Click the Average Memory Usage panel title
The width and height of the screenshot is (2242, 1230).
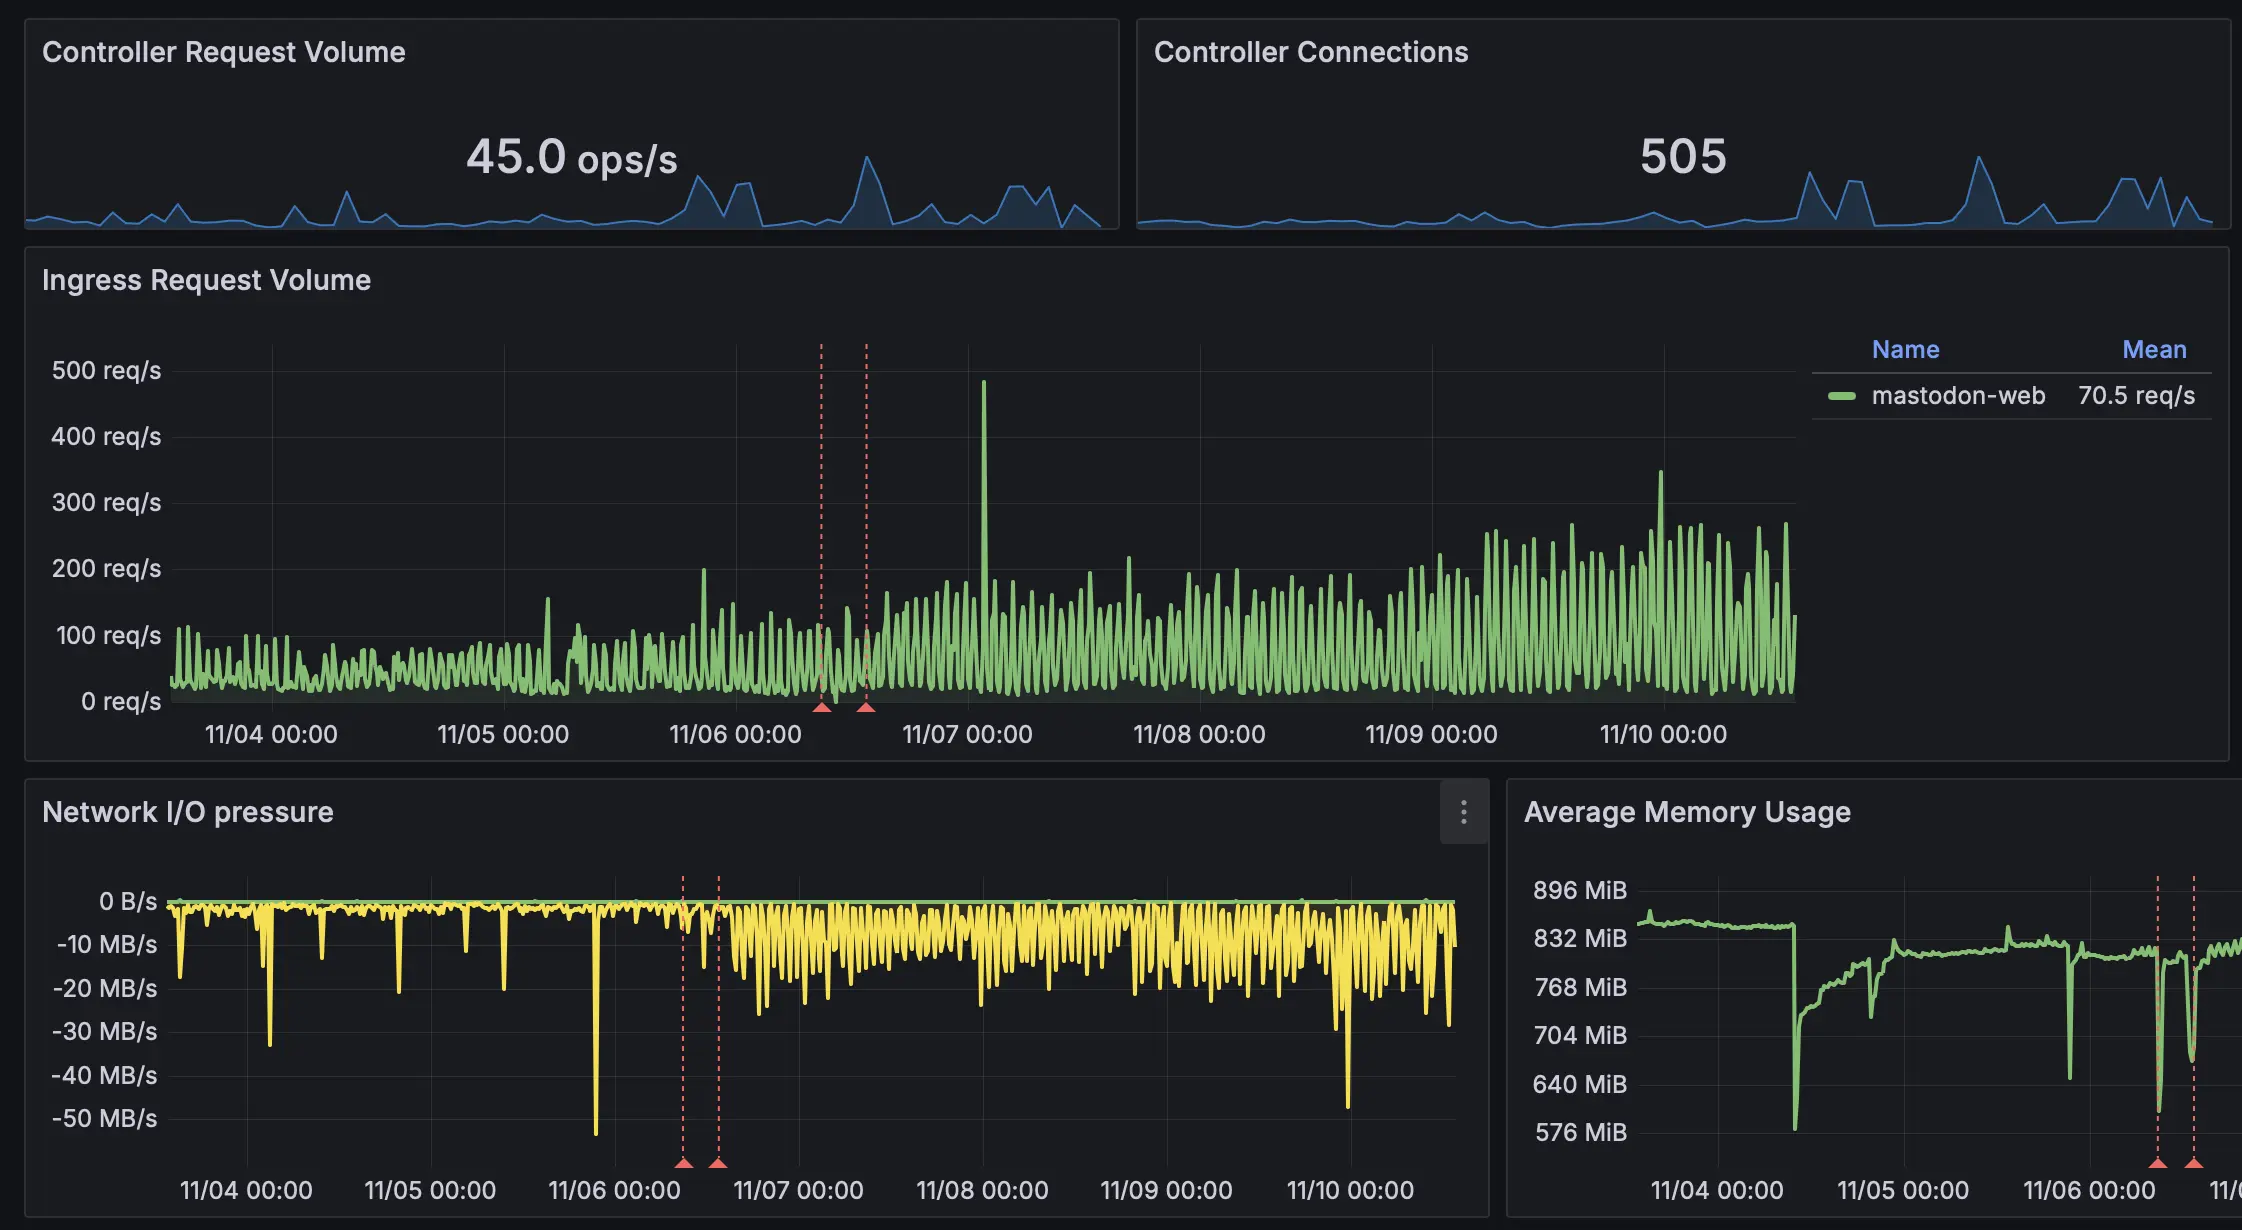coord(1686,812)
